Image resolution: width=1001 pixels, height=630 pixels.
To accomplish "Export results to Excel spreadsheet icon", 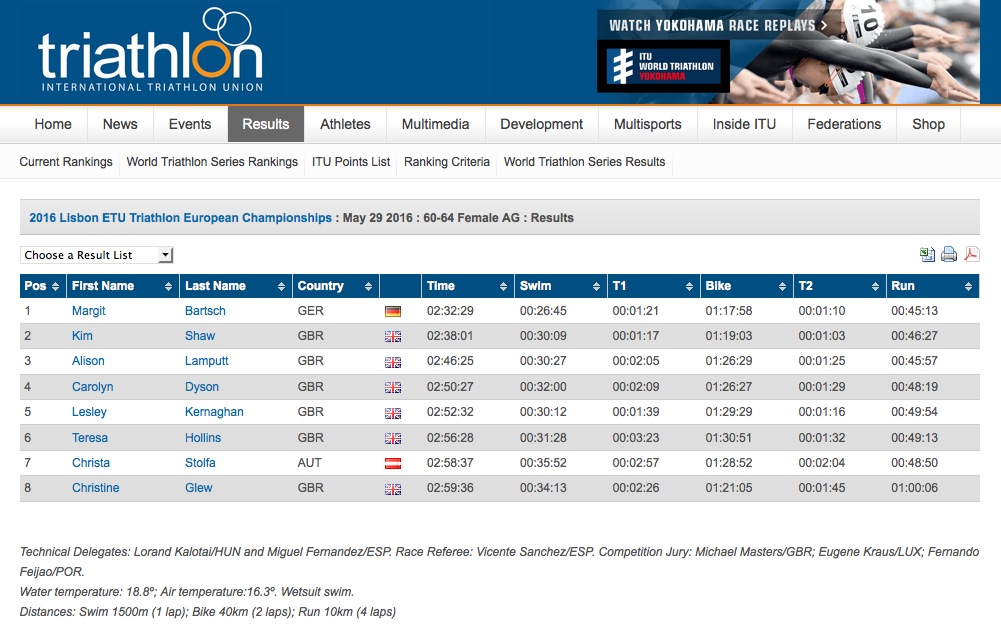I will click(x=928, y=255).
